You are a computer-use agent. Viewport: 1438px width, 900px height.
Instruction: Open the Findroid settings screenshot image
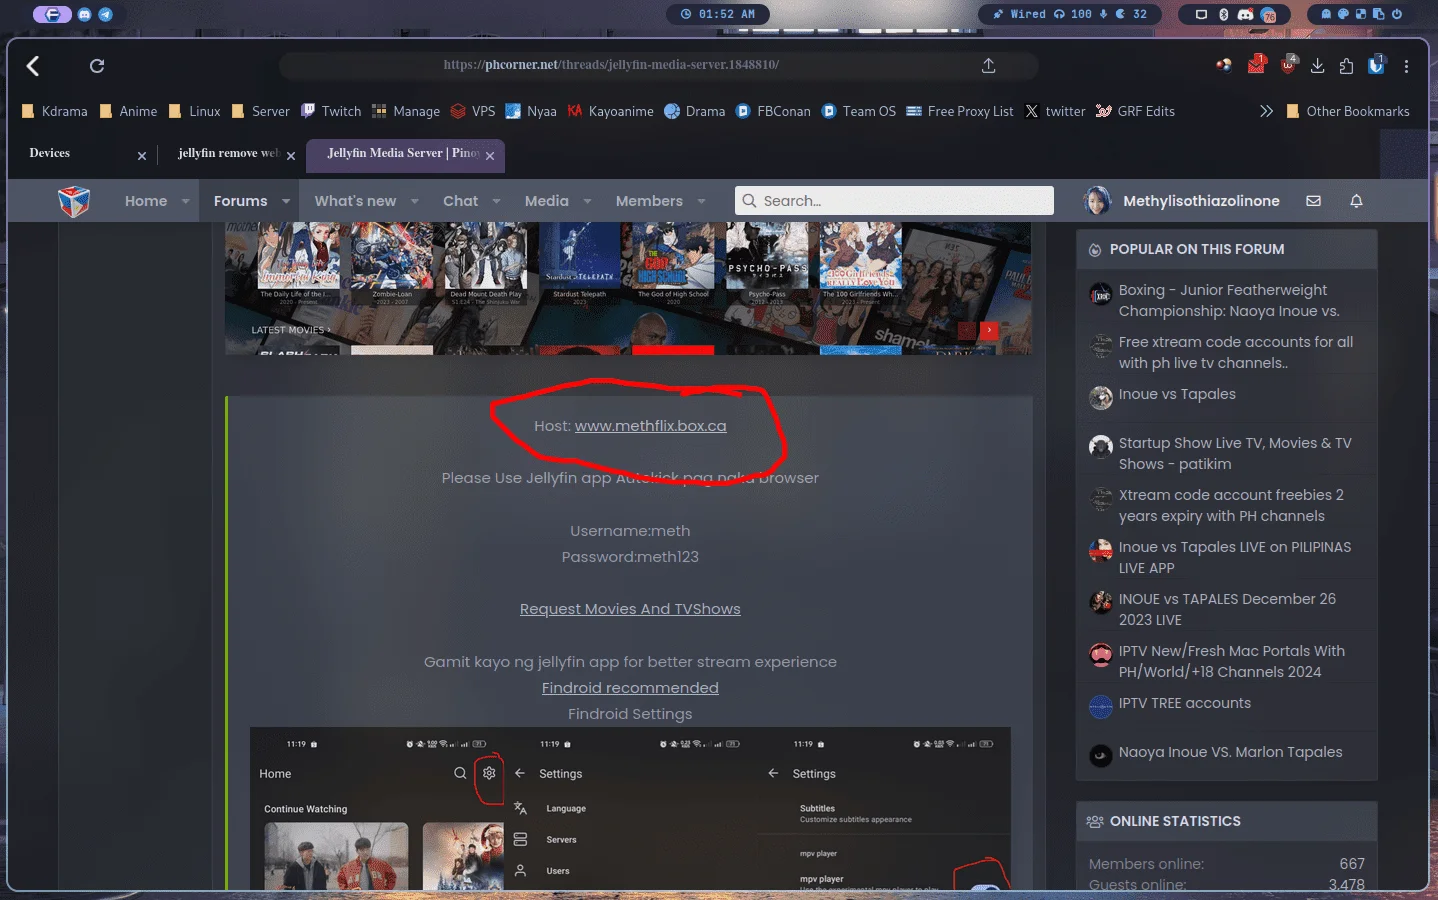tap(630, 808)
